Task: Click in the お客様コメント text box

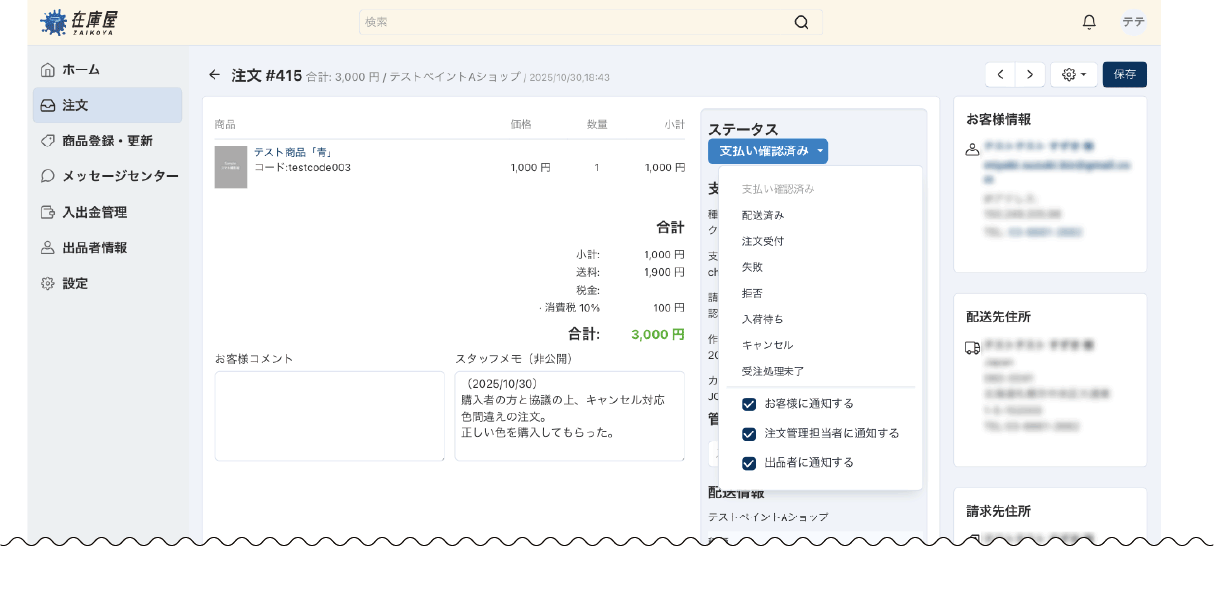Action: point(329,416)
